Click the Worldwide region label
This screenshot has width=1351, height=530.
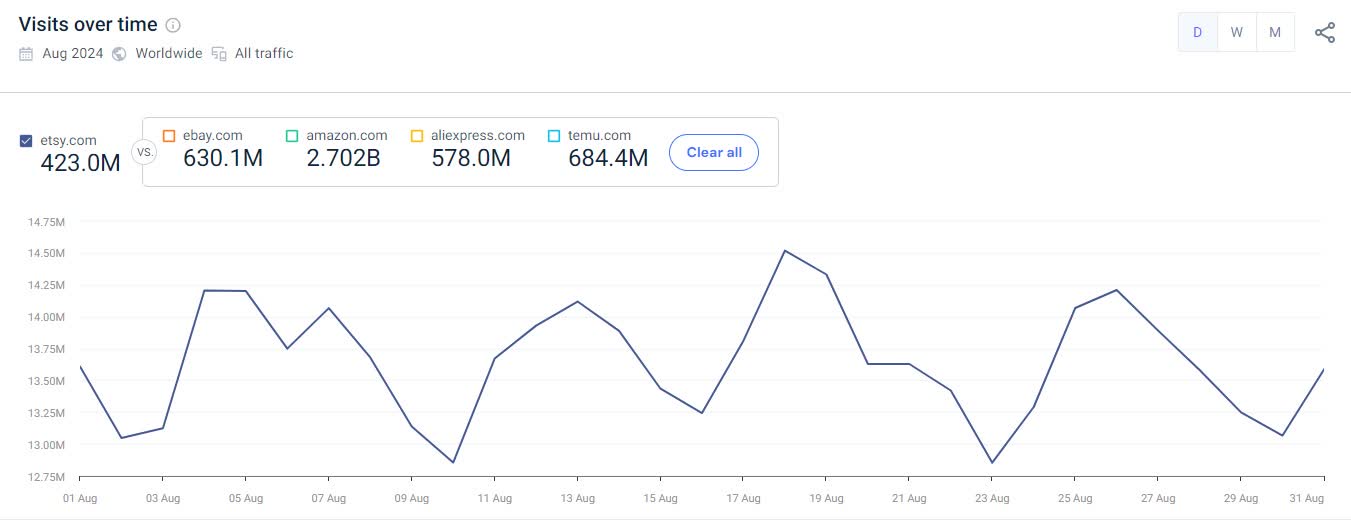[169, 54]
